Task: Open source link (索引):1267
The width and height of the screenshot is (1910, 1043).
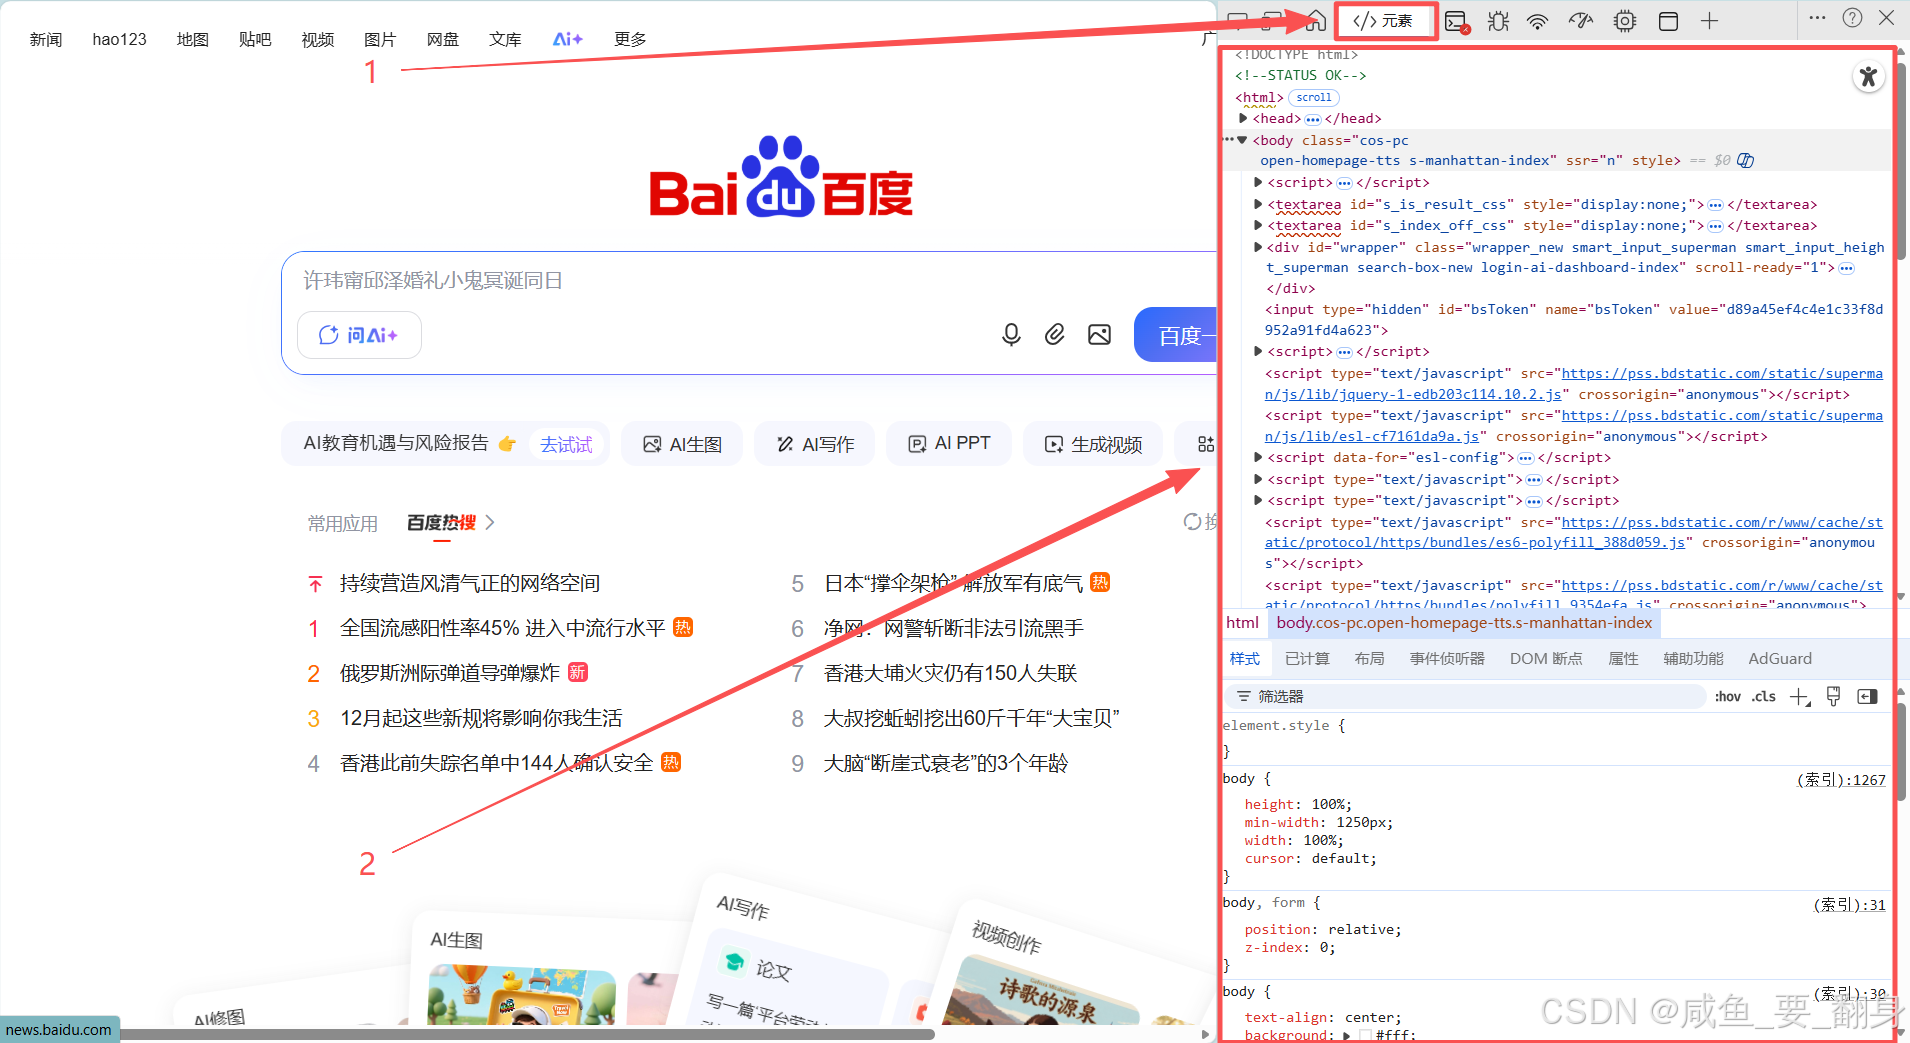Action: pyautogui.click(x=1841, y=780)
